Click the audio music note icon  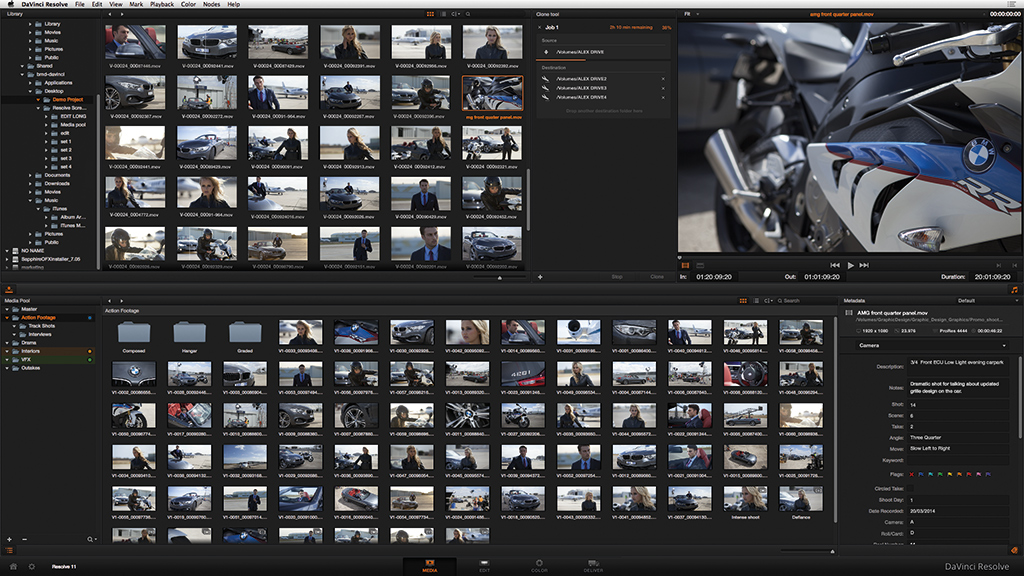click(x=1014, y=289)
